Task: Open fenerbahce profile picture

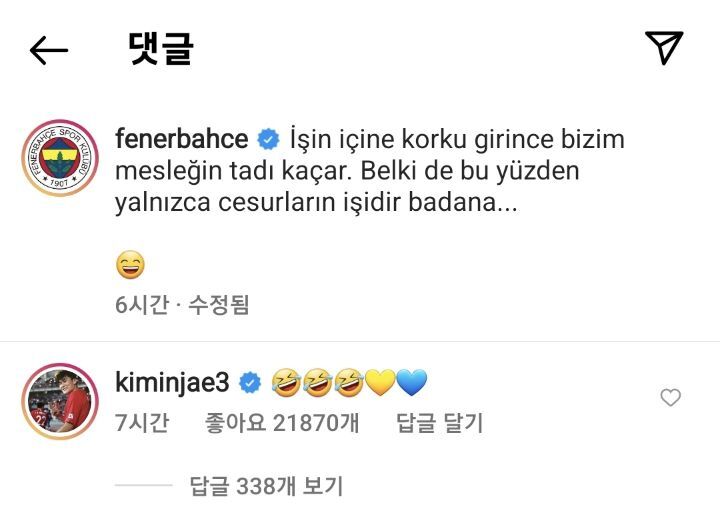Action: [x=59, y=161]
